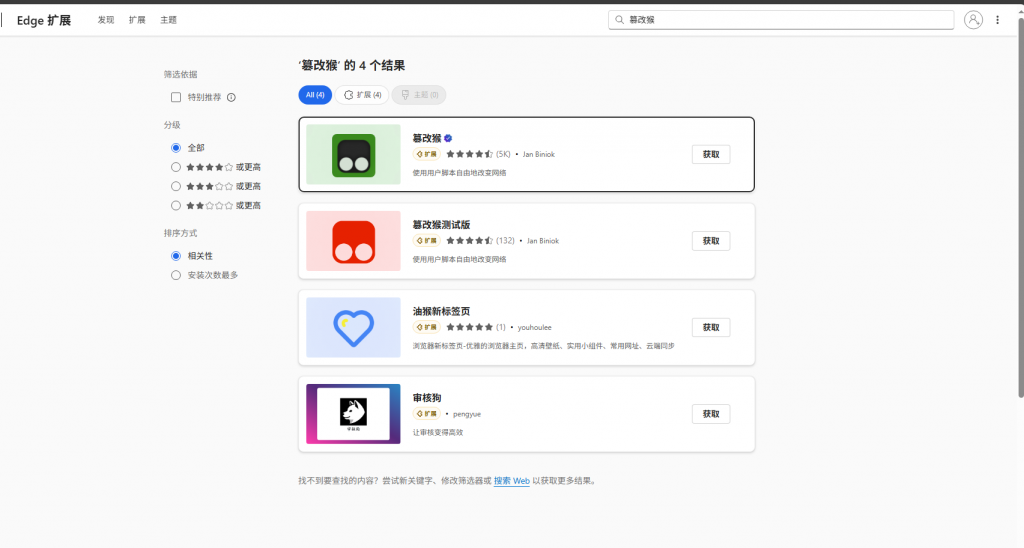Select four stars 或更高 rating filter
Viewport: 1024px width, 548px height.
pyautogui.click(x=176, y=167)
